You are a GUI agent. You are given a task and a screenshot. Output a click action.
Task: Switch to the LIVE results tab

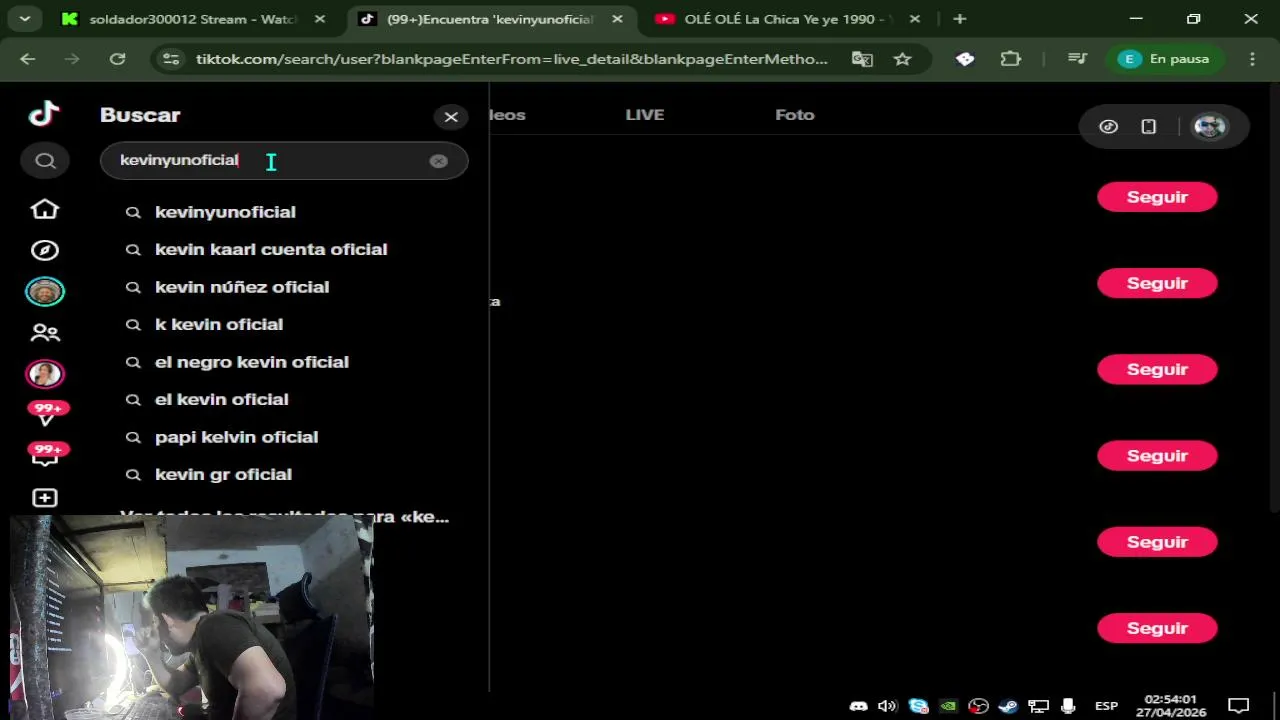pyautogui.click(x=645, y=115)
